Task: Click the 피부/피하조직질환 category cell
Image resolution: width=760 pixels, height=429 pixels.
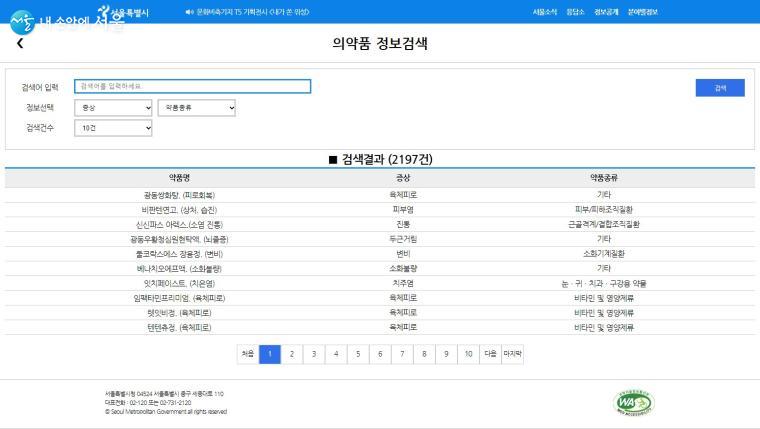Action: click(x=604, y=209)
